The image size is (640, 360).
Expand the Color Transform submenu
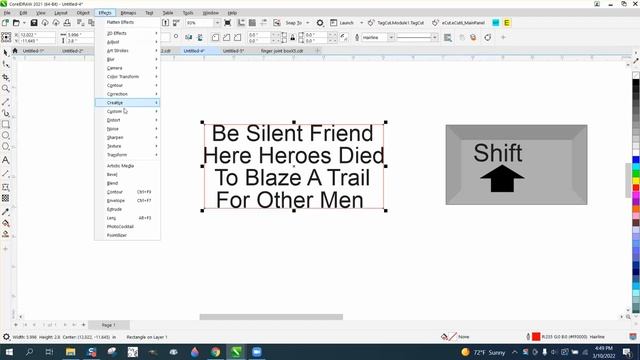[x=127, y=77]
